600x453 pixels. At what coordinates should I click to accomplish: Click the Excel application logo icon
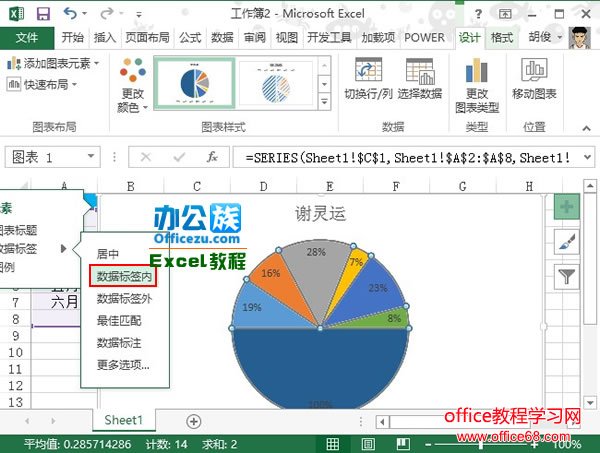(17, 14)
